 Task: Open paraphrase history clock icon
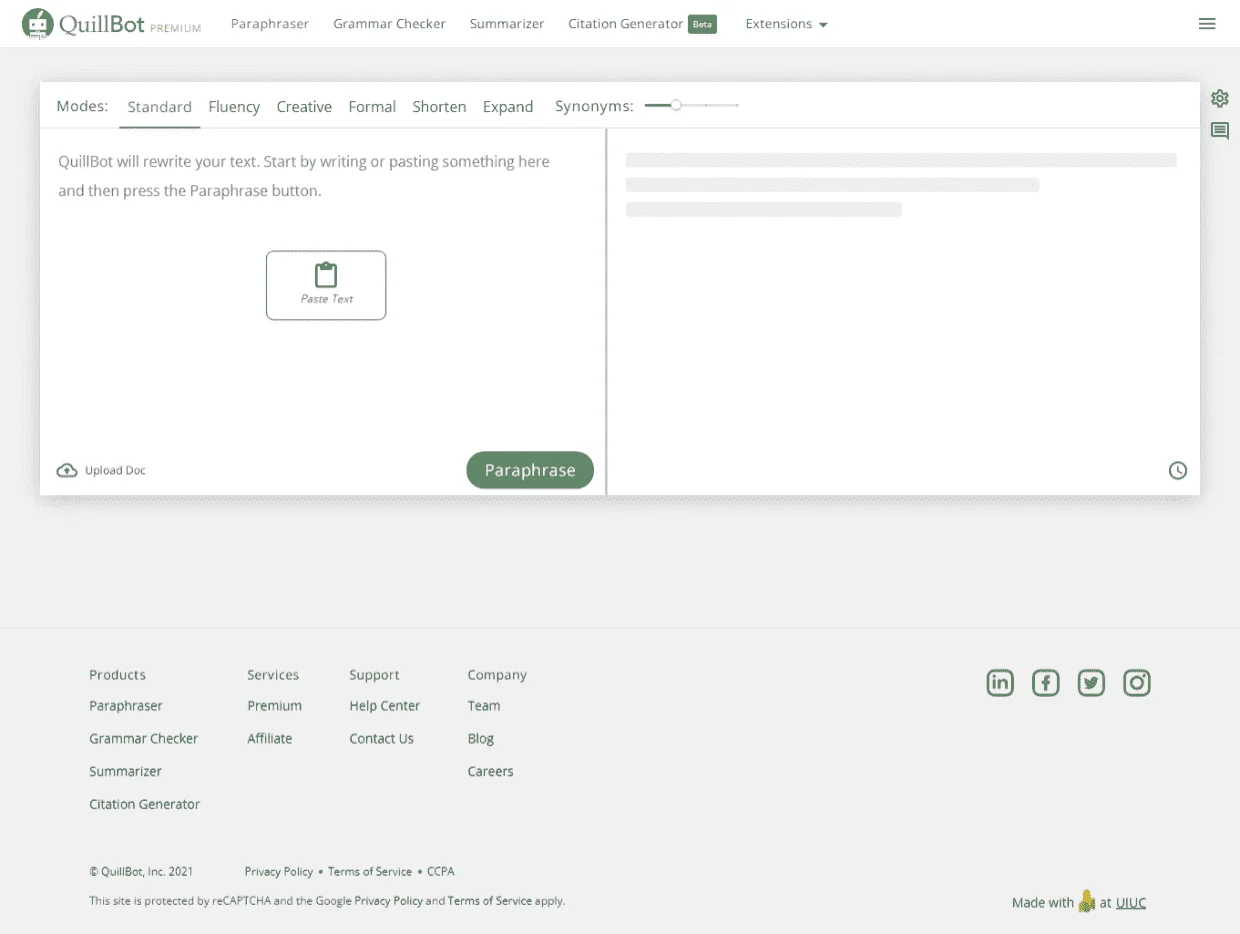[1178, 470]
